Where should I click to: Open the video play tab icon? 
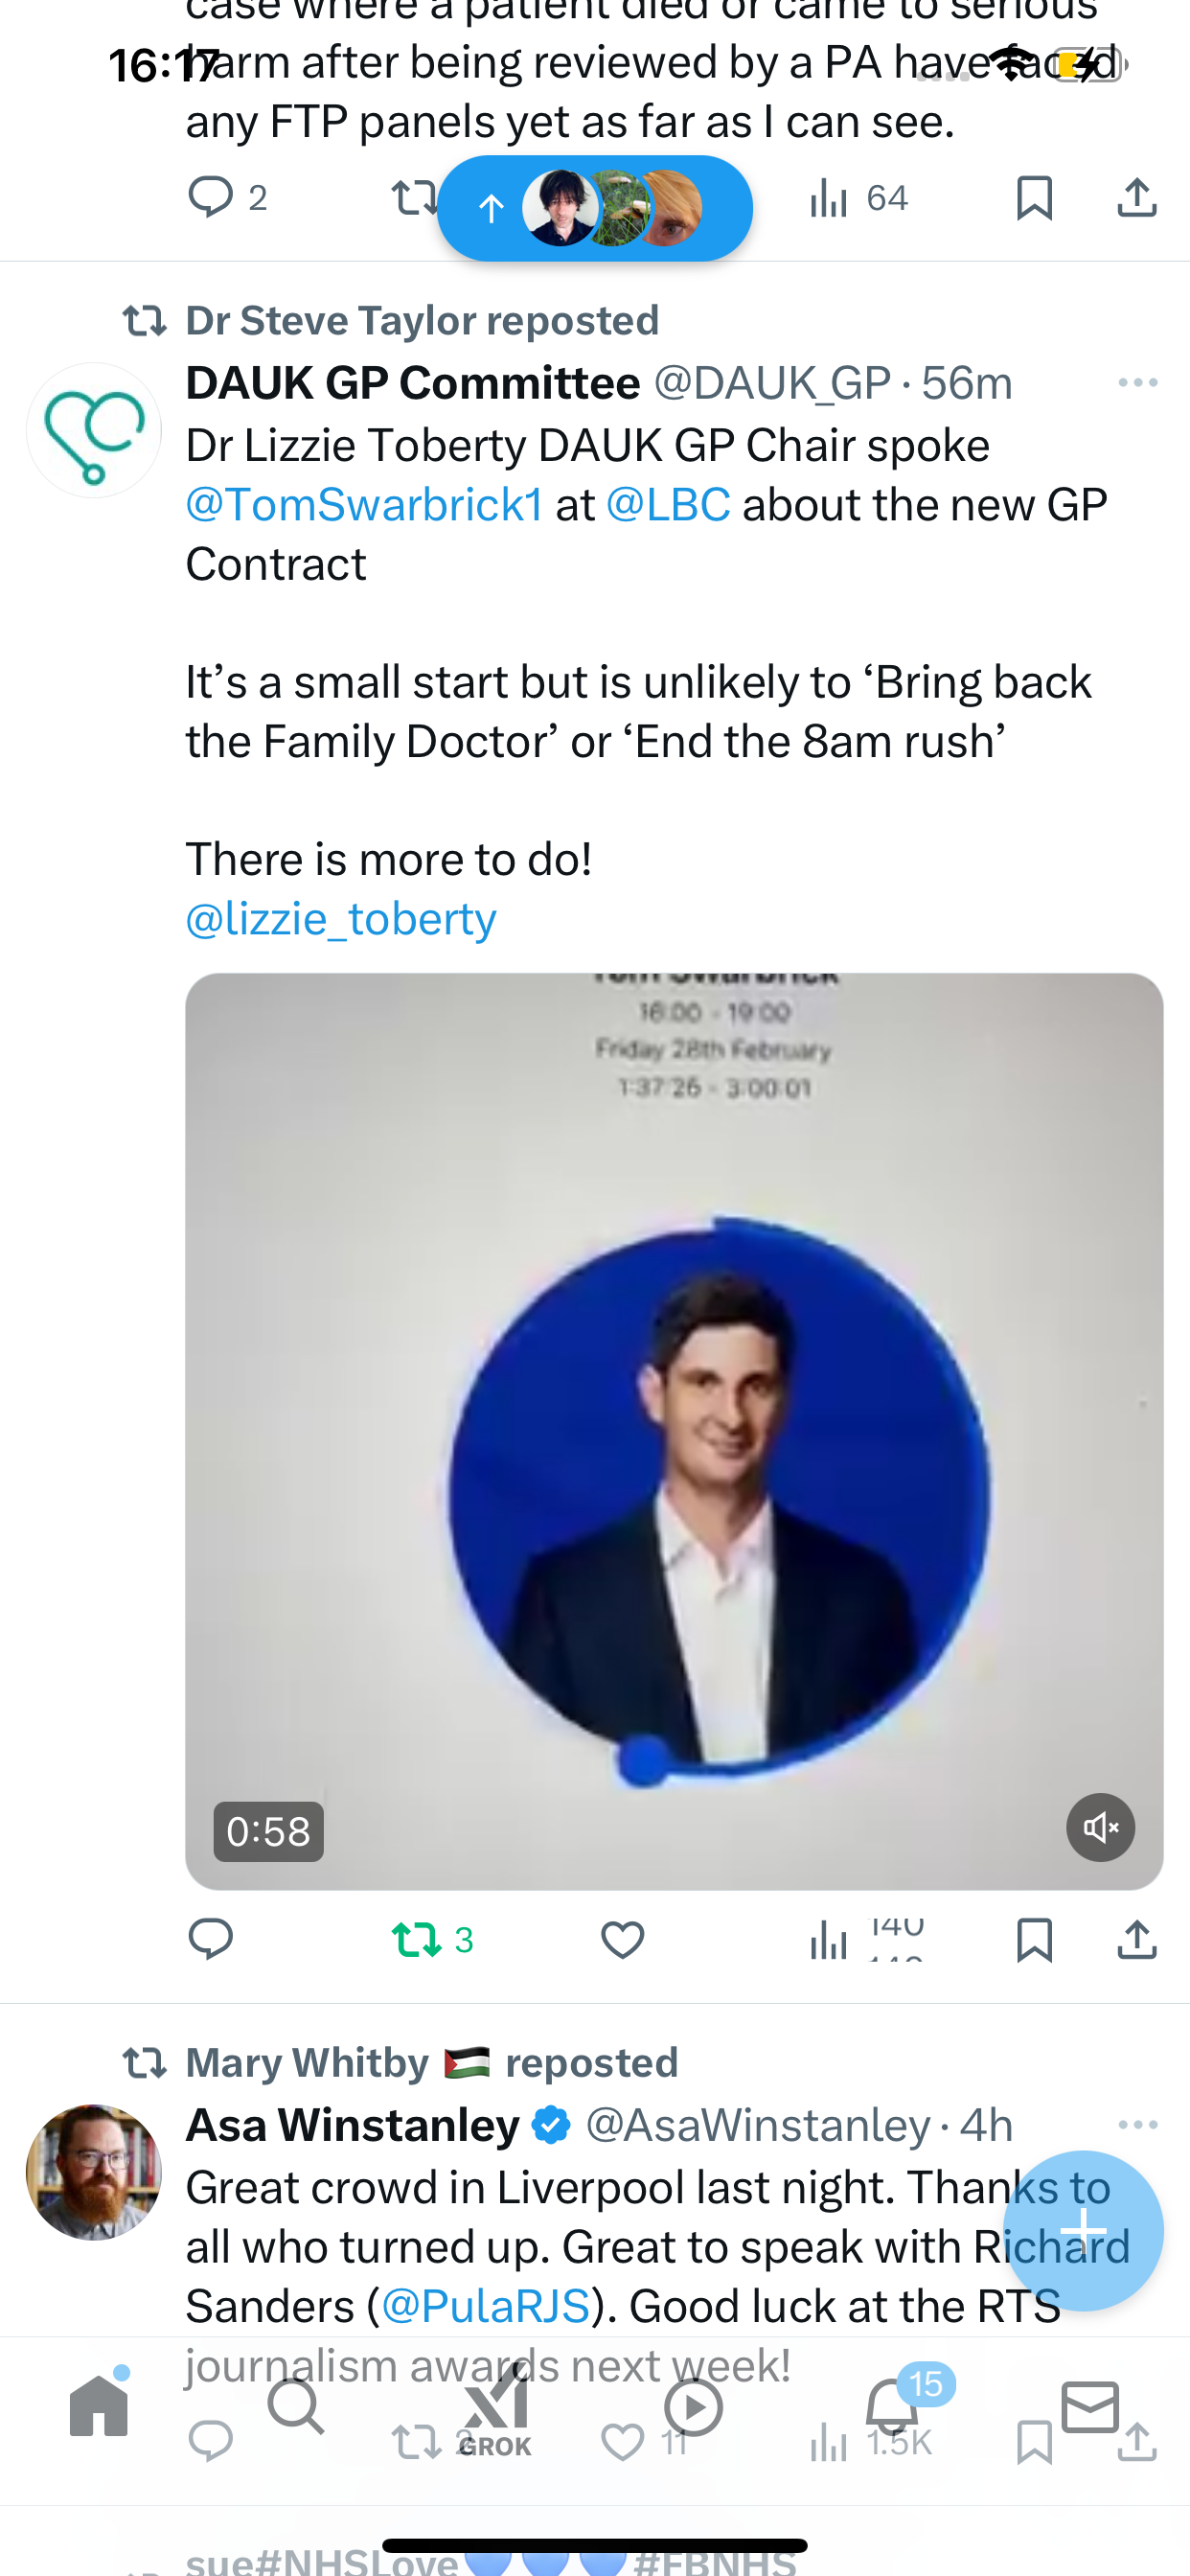693,2406
